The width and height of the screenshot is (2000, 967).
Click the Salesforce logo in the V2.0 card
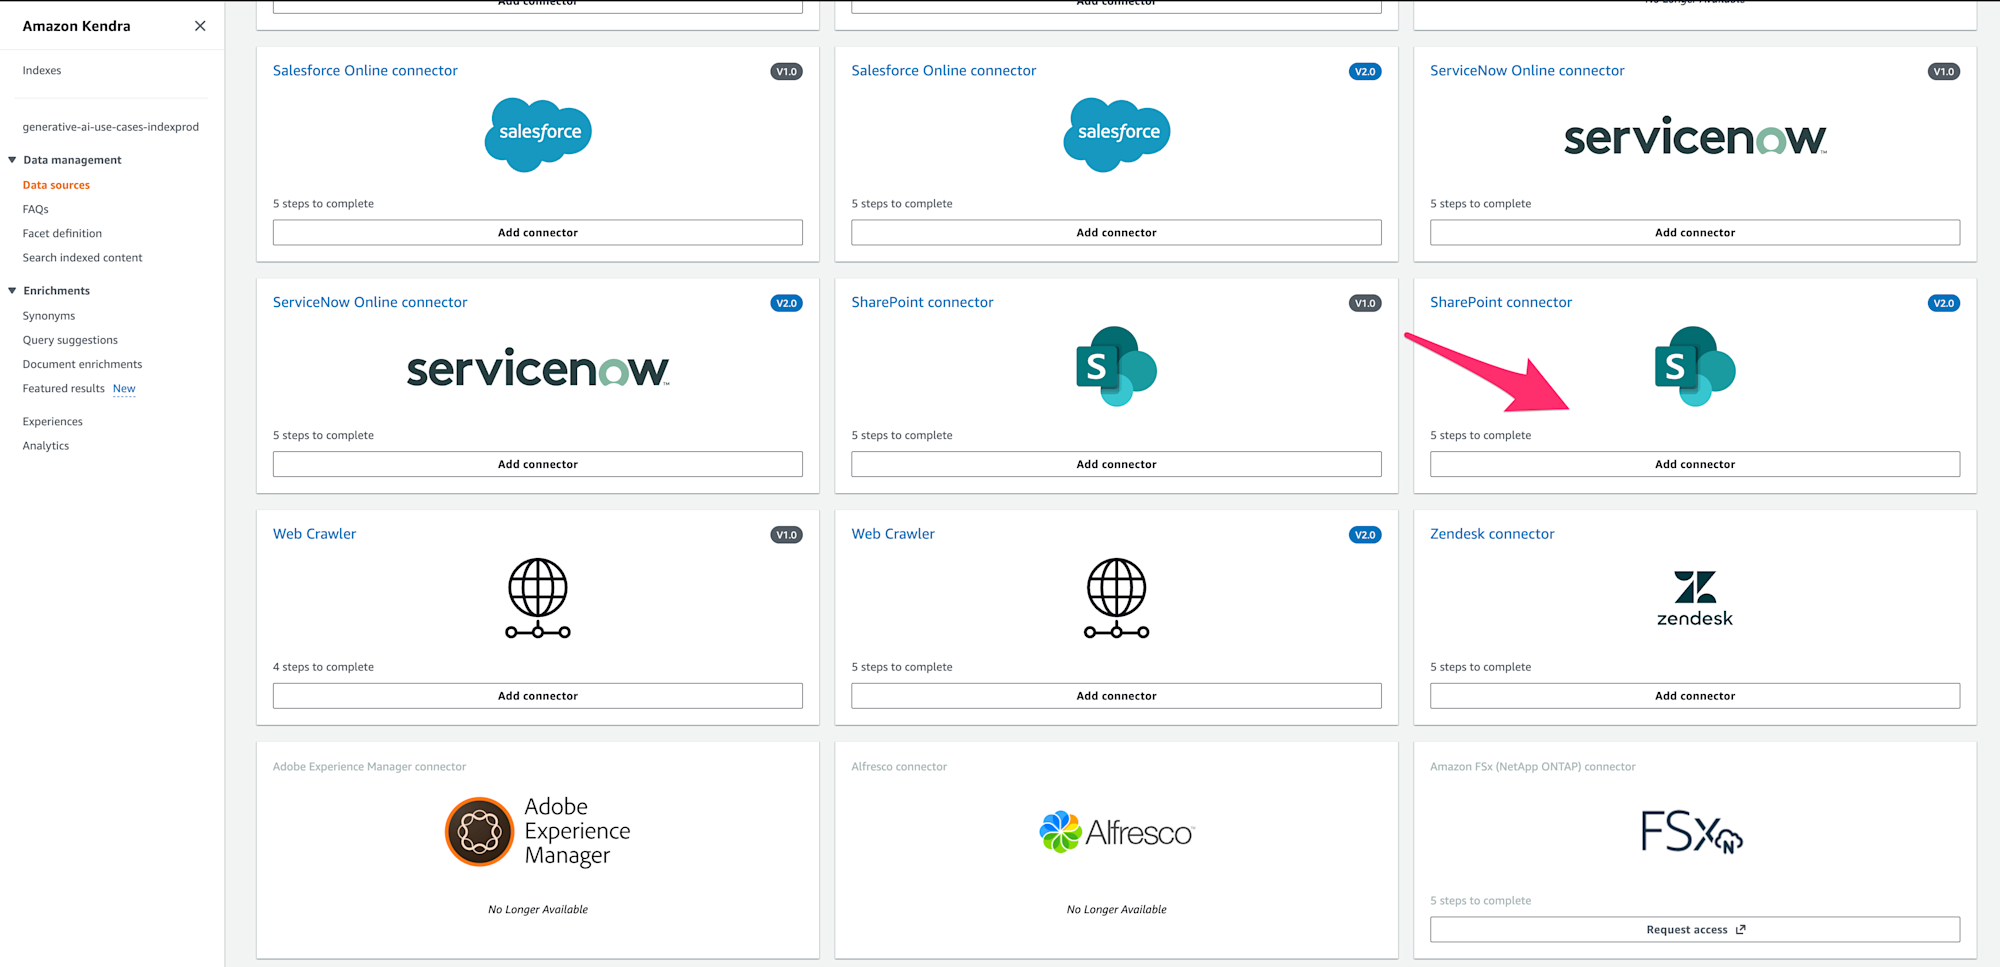pyautogui.click(x=1117, y=135)
